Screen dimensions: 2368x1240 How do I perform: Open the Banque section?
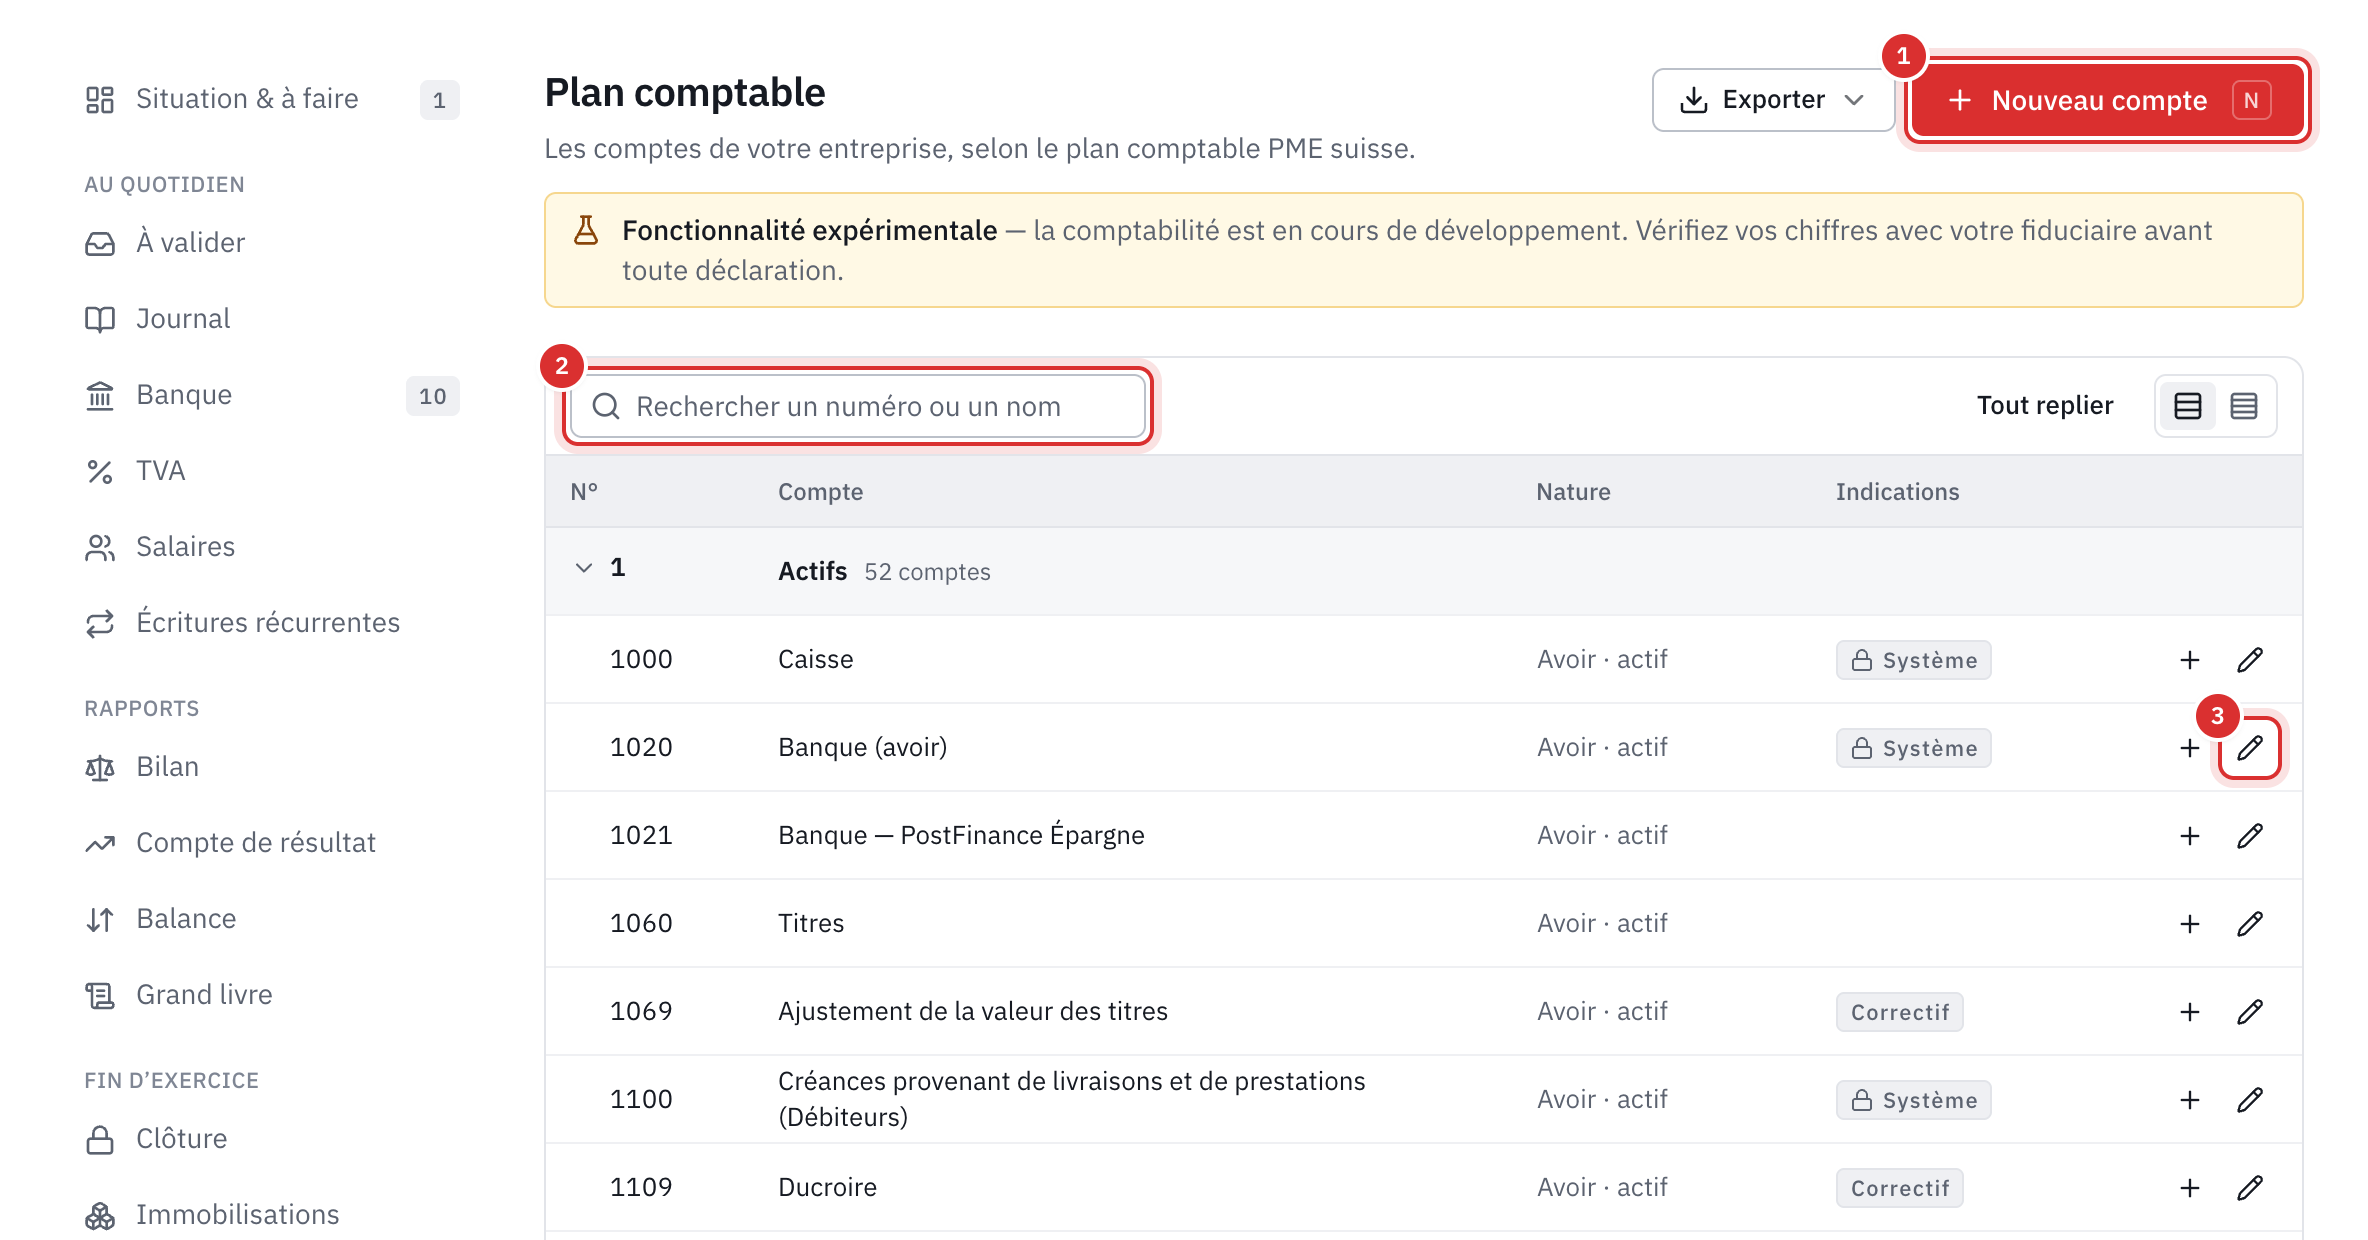(272, 395)
